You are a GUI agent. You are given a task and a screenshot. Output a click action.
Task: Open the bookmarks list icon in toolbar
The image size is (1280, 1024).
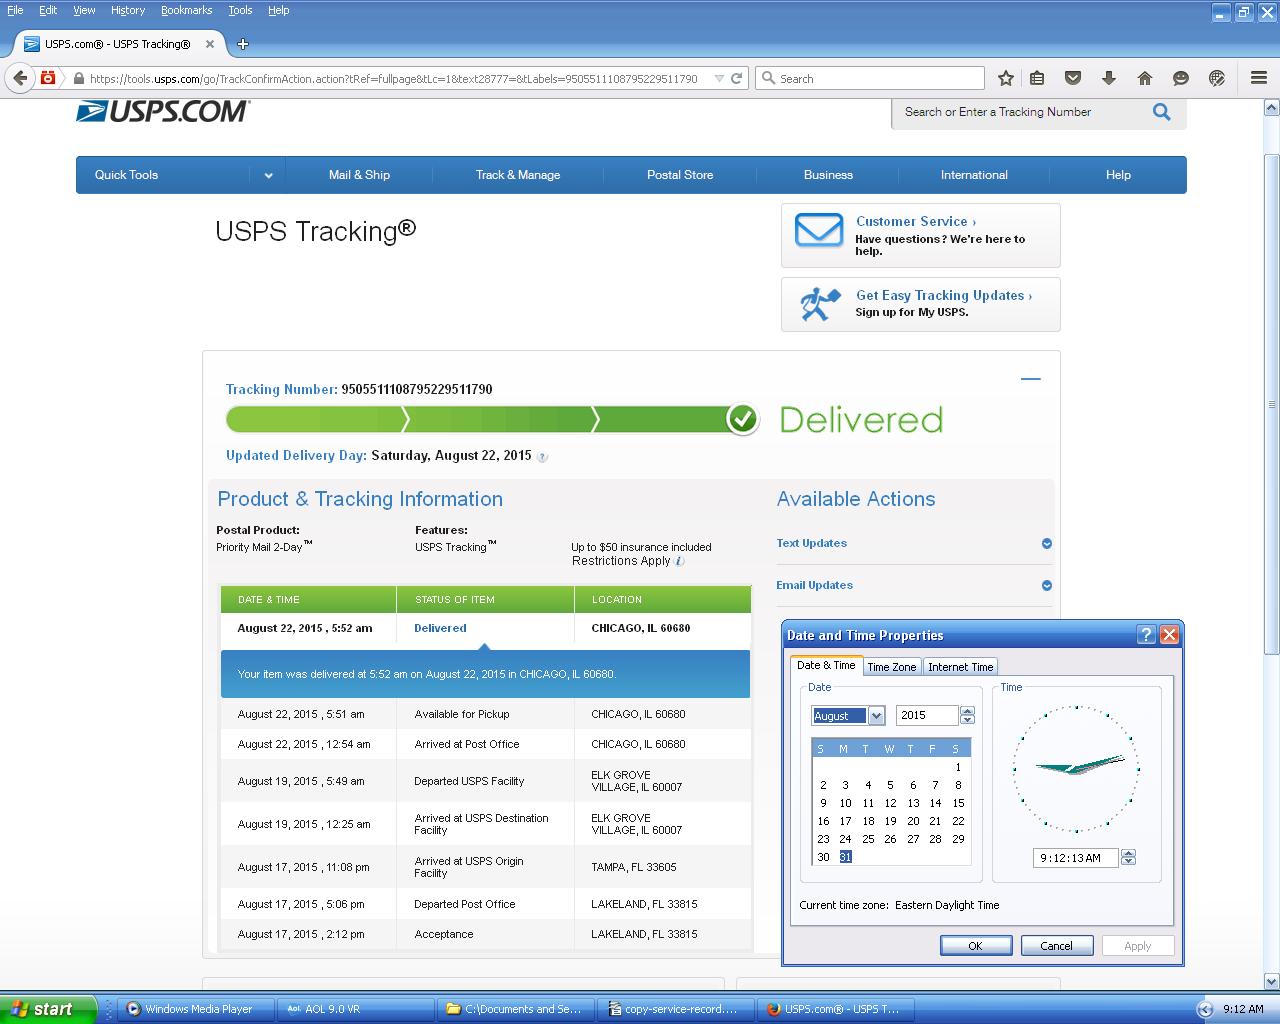point(1037,78)
